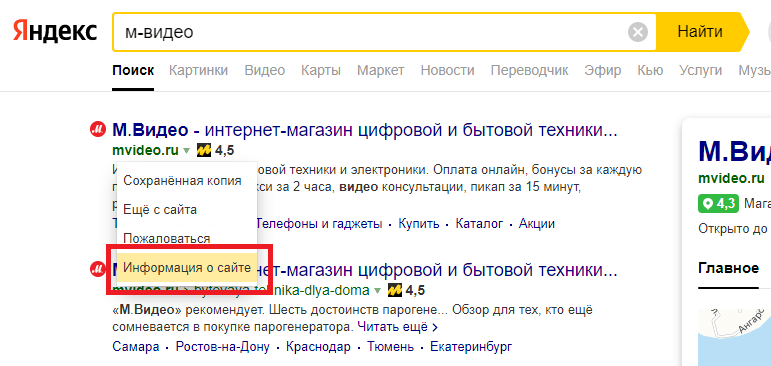771x366 pixels.
Task: Choose Ещё с сайта menu entry
Action: pos(160,210)
